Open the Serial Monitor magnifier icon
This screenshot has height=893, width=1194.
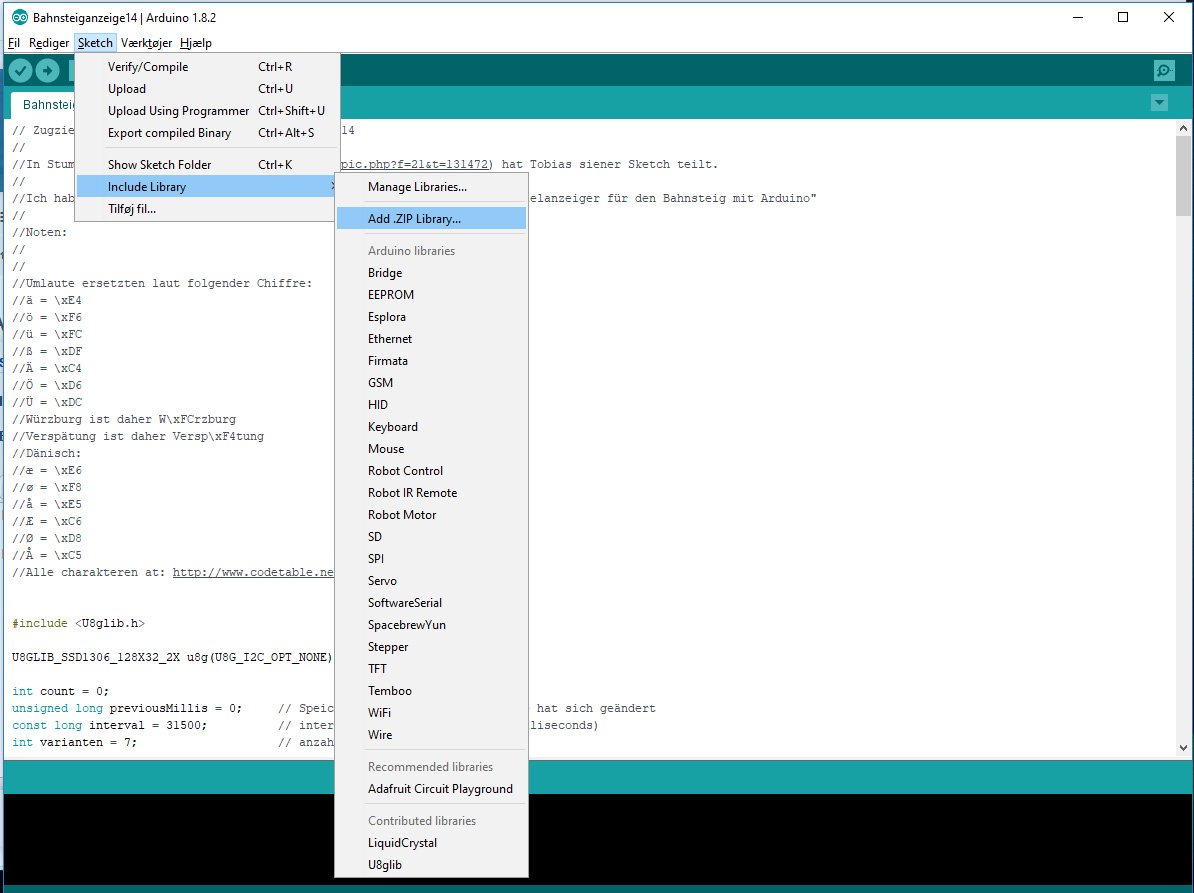pos(1164,71)
